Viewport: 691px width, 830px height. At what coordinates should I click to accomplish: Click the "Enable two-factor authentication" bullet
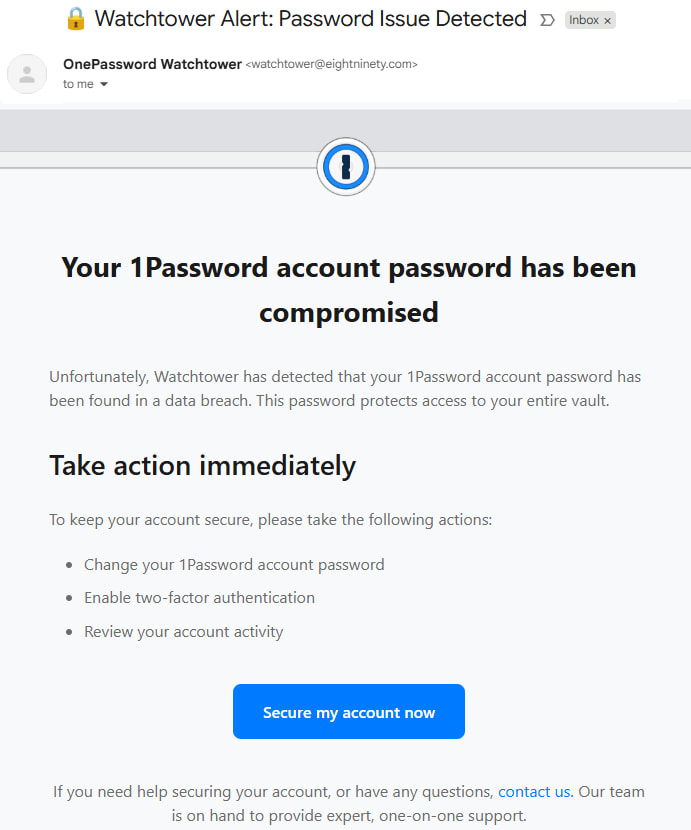199,598
